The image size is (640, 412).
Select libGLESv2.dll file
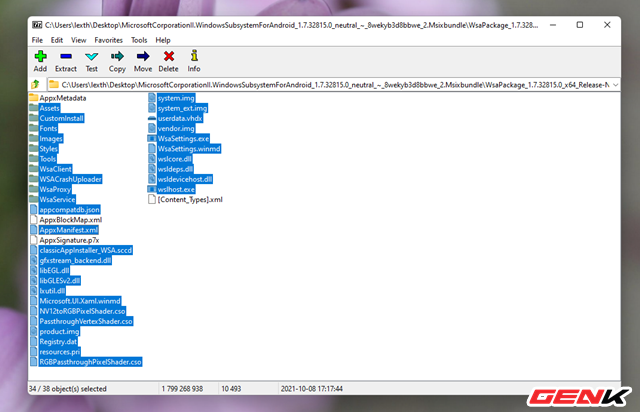(x=55, y=281)
